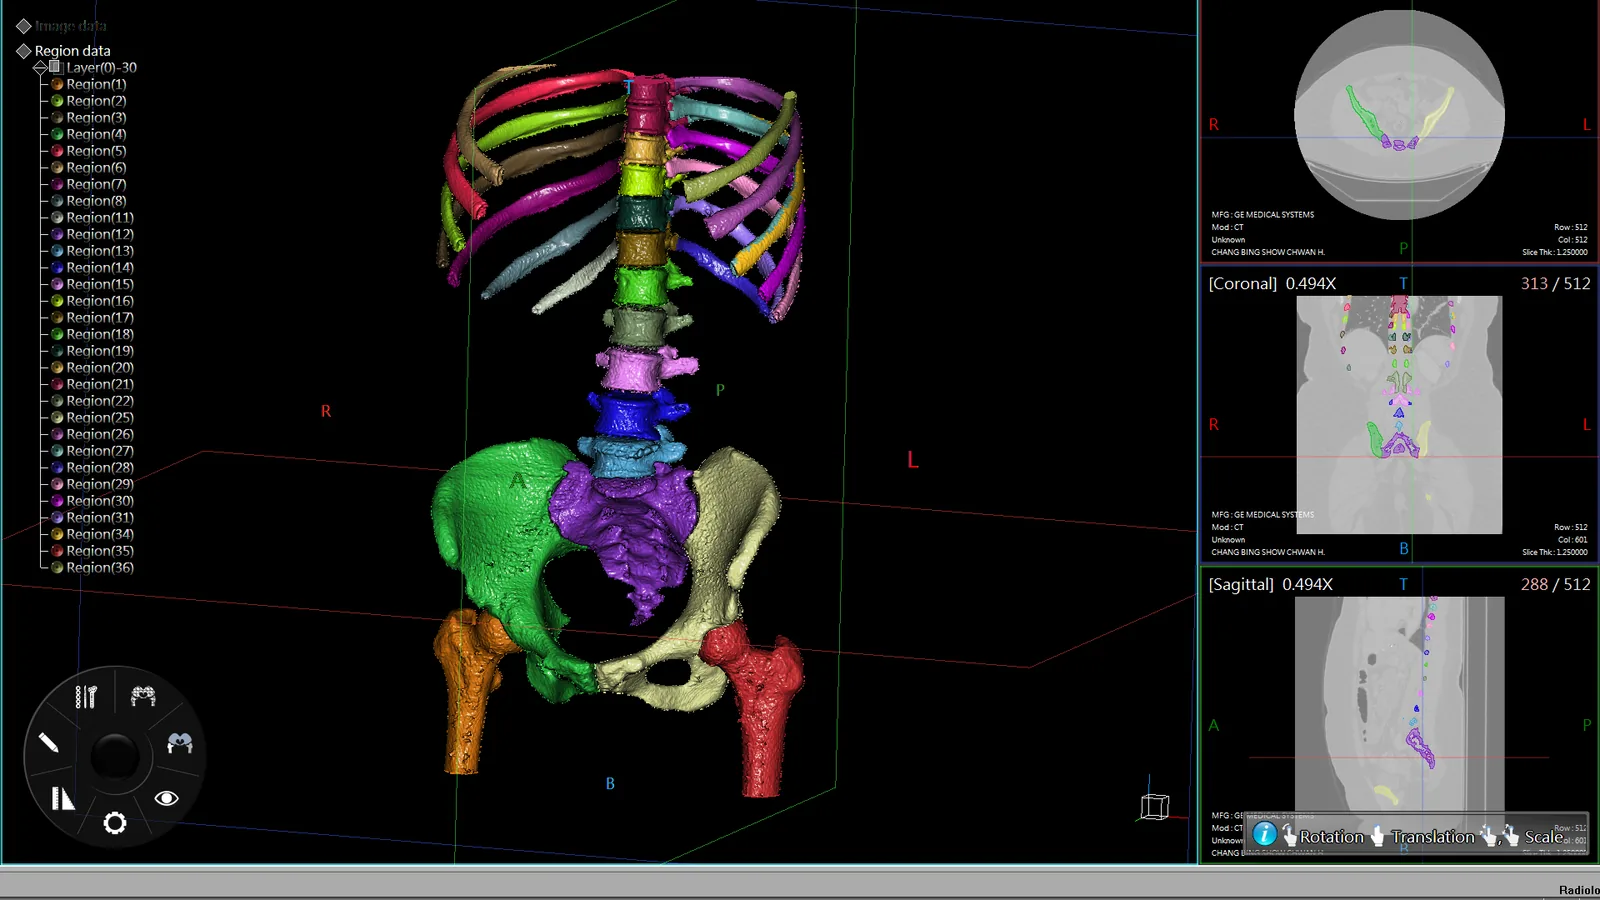Open the gear settings in radial menu
Image resolution: width=1600 pixels, height=900 pixels.
[x=115, y=823]
